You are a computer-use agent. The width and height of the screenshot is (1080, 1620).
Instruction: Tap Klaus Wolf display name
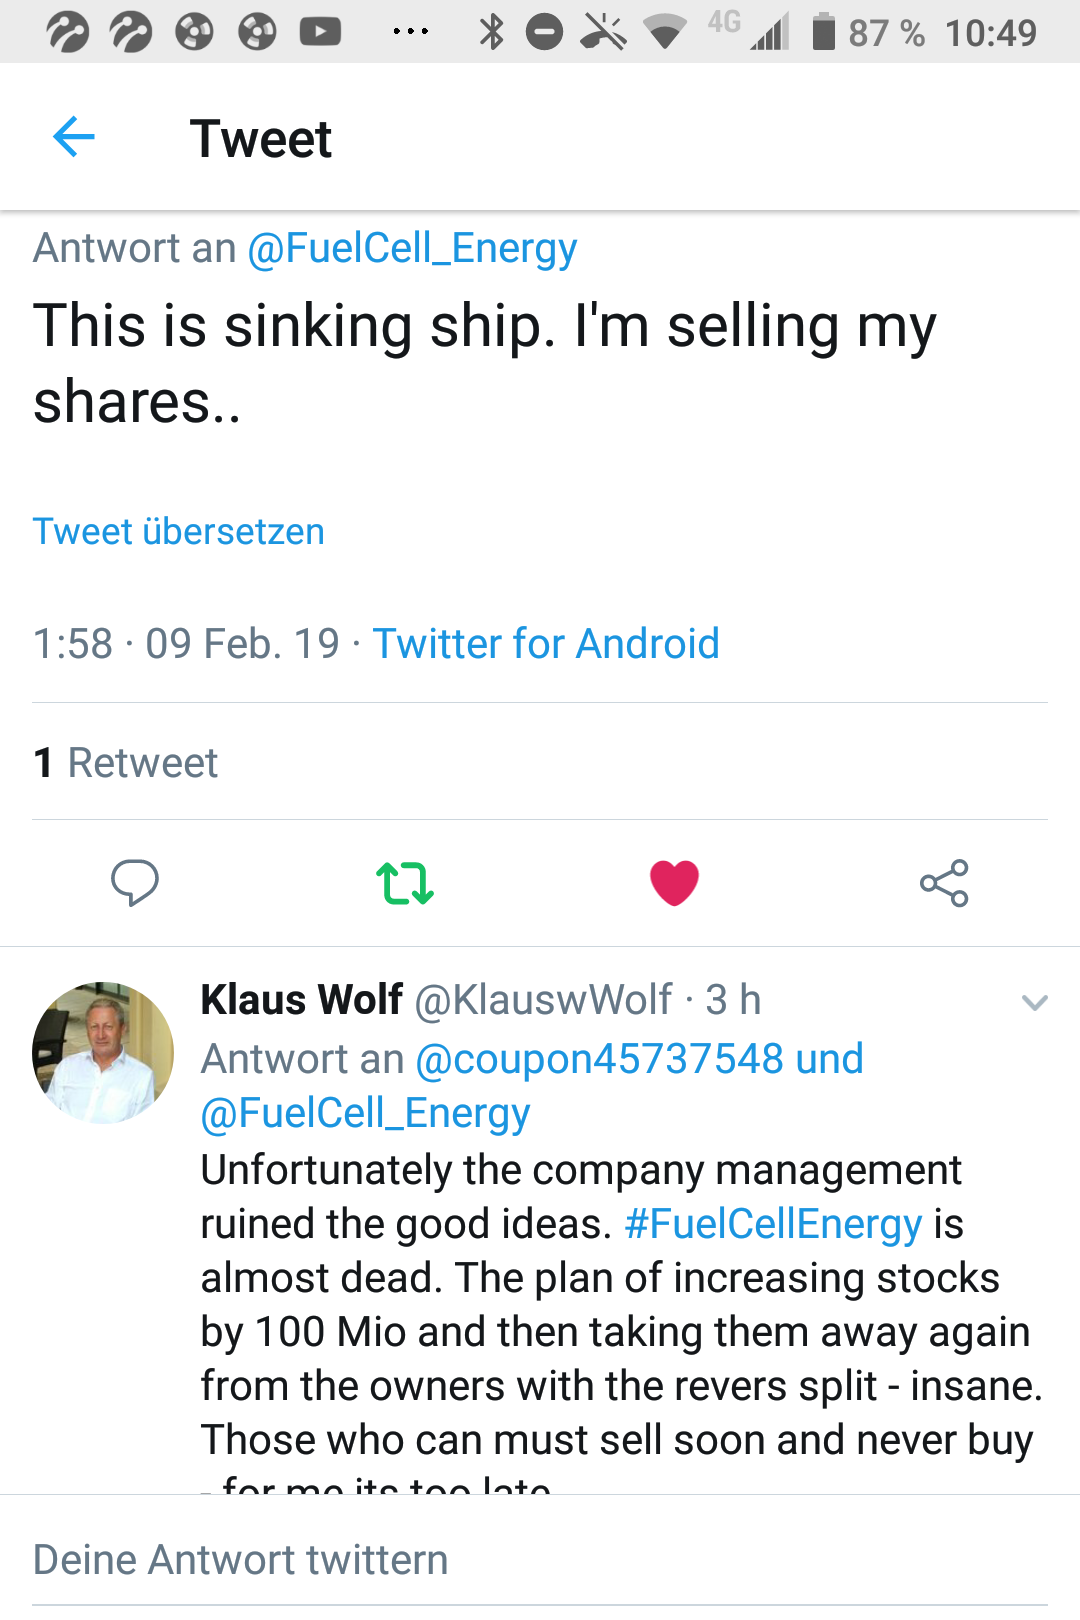click(302, 1000)
